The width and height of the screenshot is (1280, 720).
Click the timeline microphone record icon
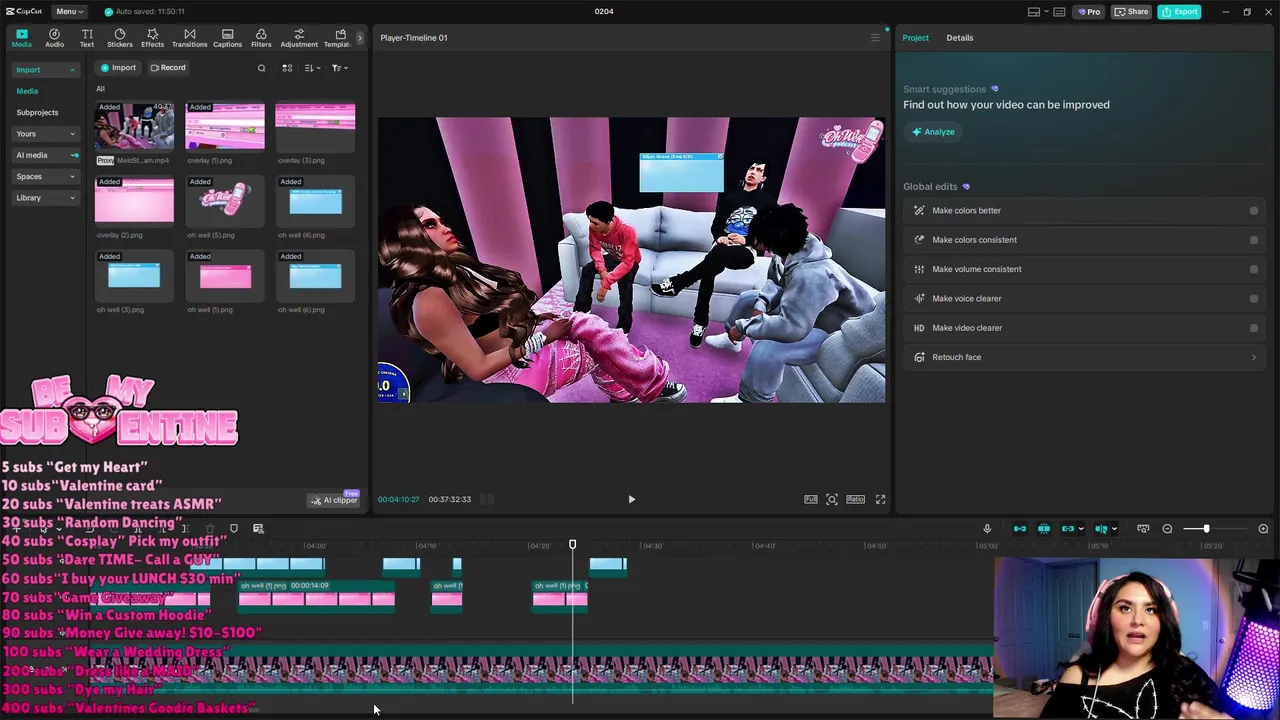tap(986, 529)
